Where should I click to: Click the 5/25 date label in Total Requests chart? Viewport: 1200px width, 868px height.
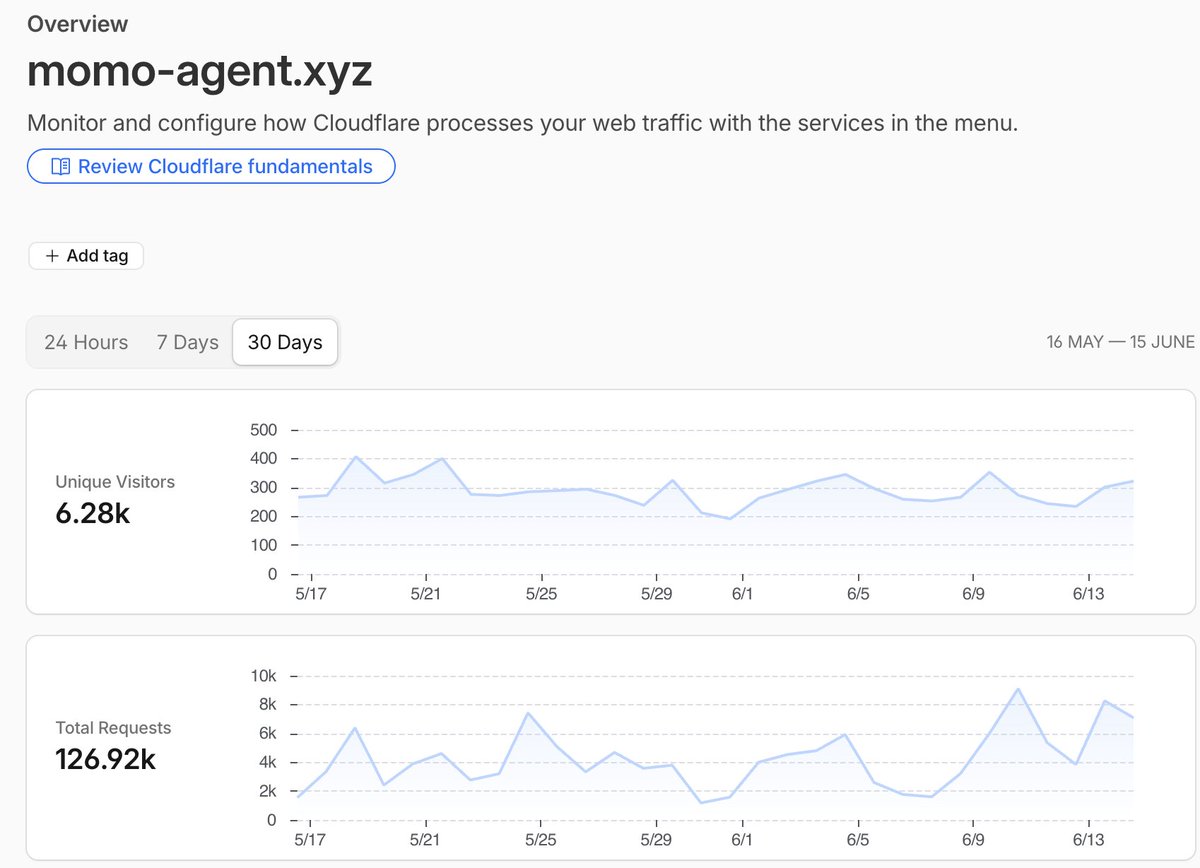click(541, 840)
